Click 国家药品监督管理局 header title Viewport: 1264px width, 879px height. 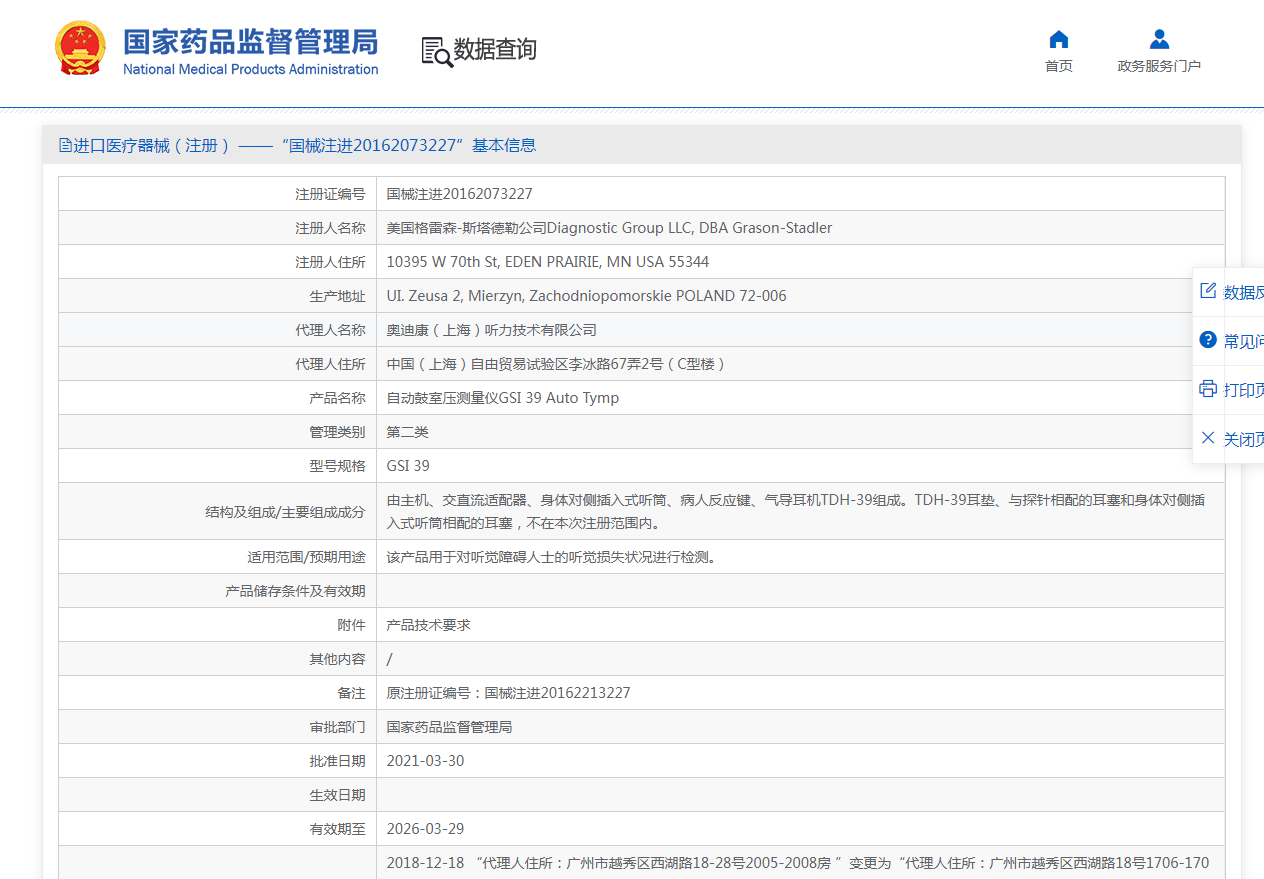[x=251, y=42]
